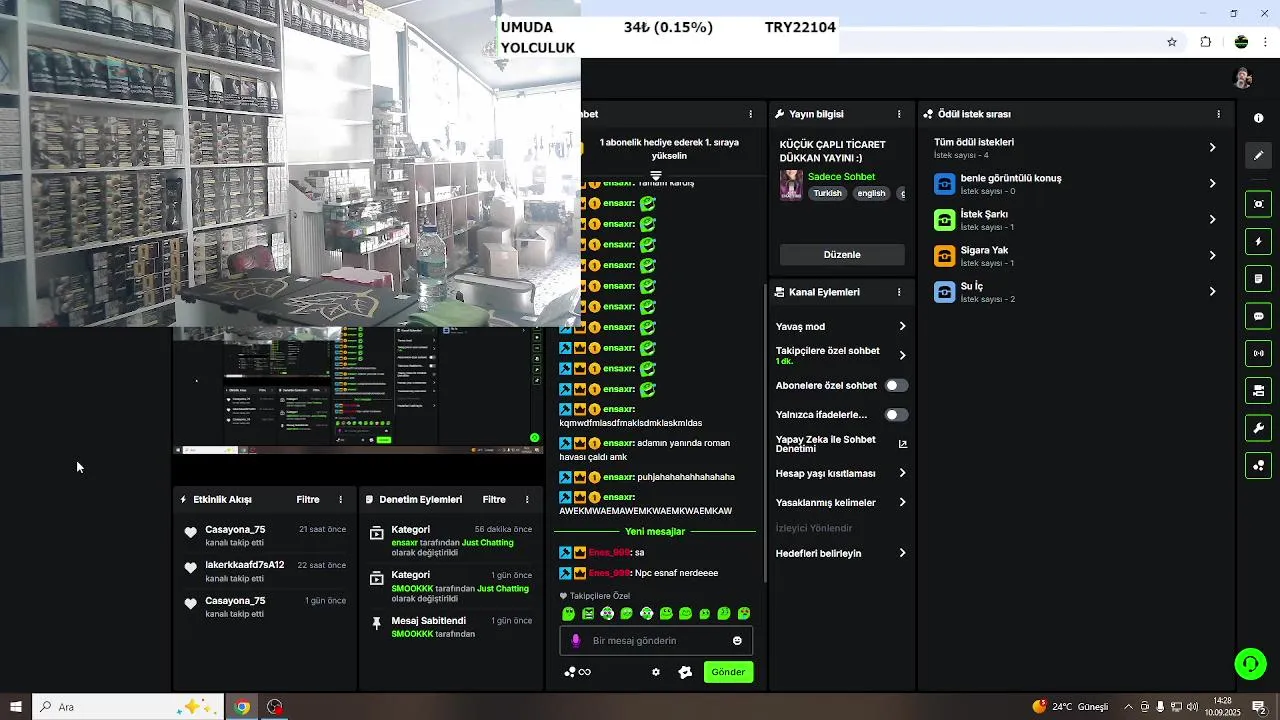The height and width of the screenshot is (720, 1280).
Task: Toggle the lightning activity feed widget icon
Action: click(1258, 241)
